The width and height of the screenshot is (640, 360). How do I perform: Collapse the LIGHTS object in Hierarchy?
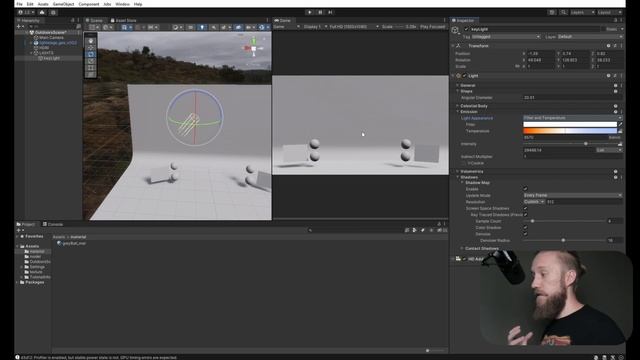tap(31, 53)
